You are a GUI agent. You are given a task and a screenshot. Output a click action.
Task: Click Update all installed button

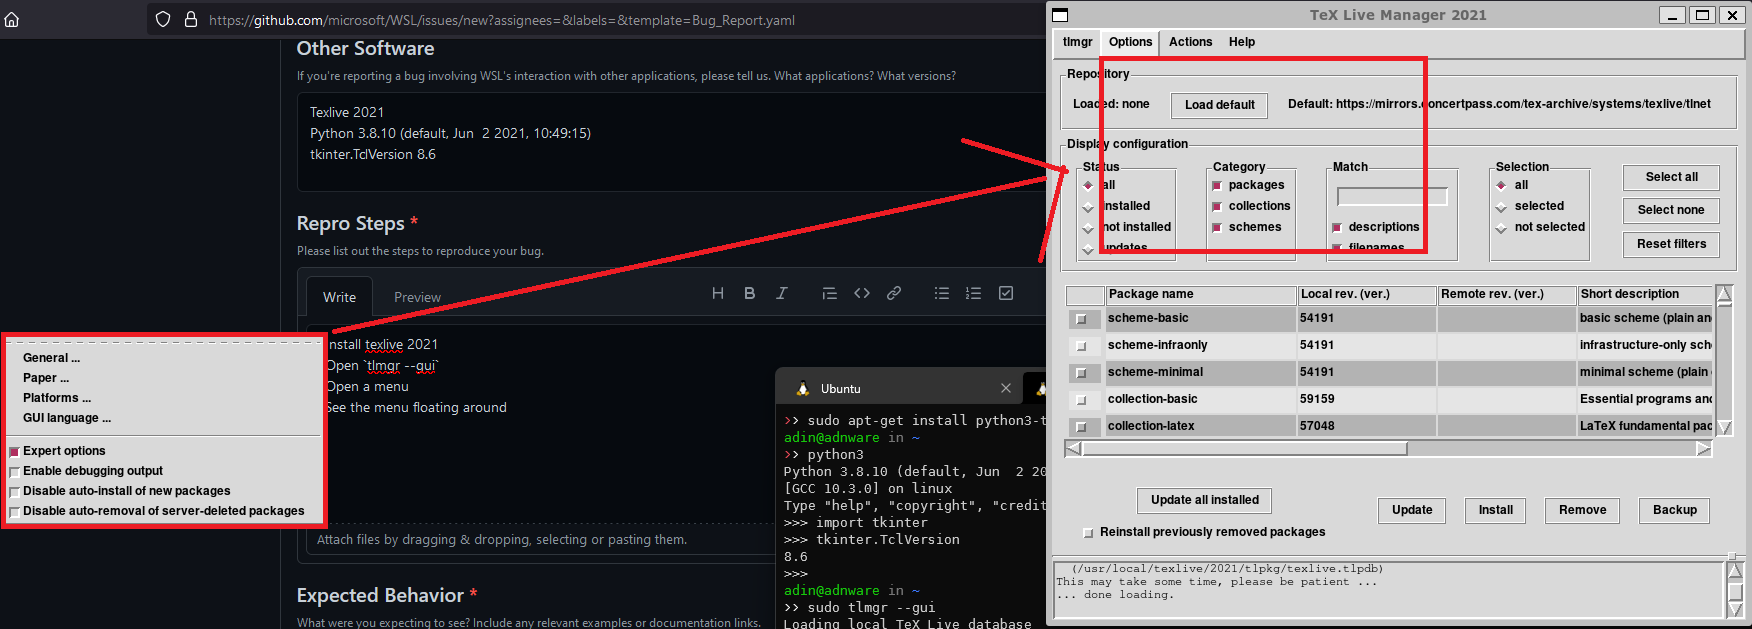pos(1205,500)
